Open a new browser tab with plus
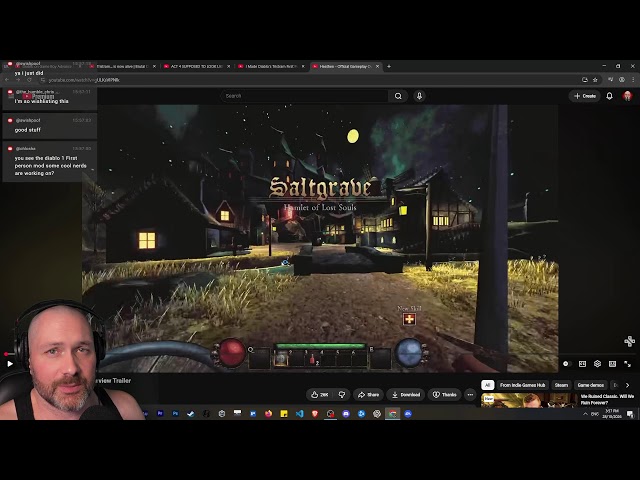The height and width of the screenshot is (480, 640). [x=389, y=66]
